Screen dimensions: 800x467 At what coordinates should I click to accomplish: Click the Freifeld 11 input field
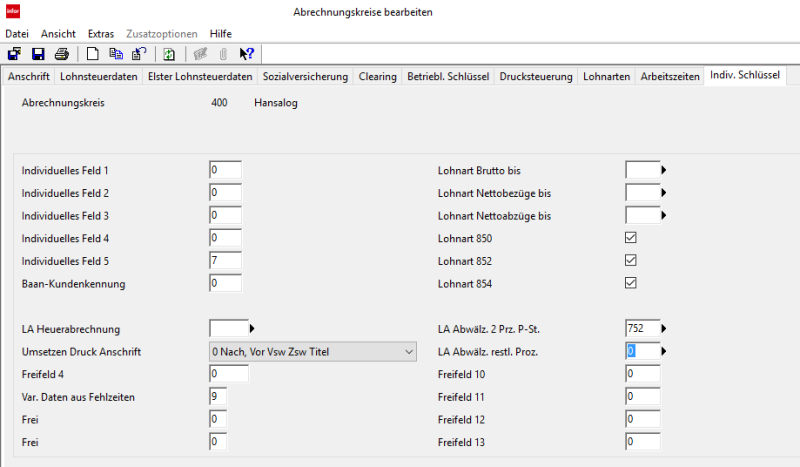pyautogui.click(x=642, y=397)
